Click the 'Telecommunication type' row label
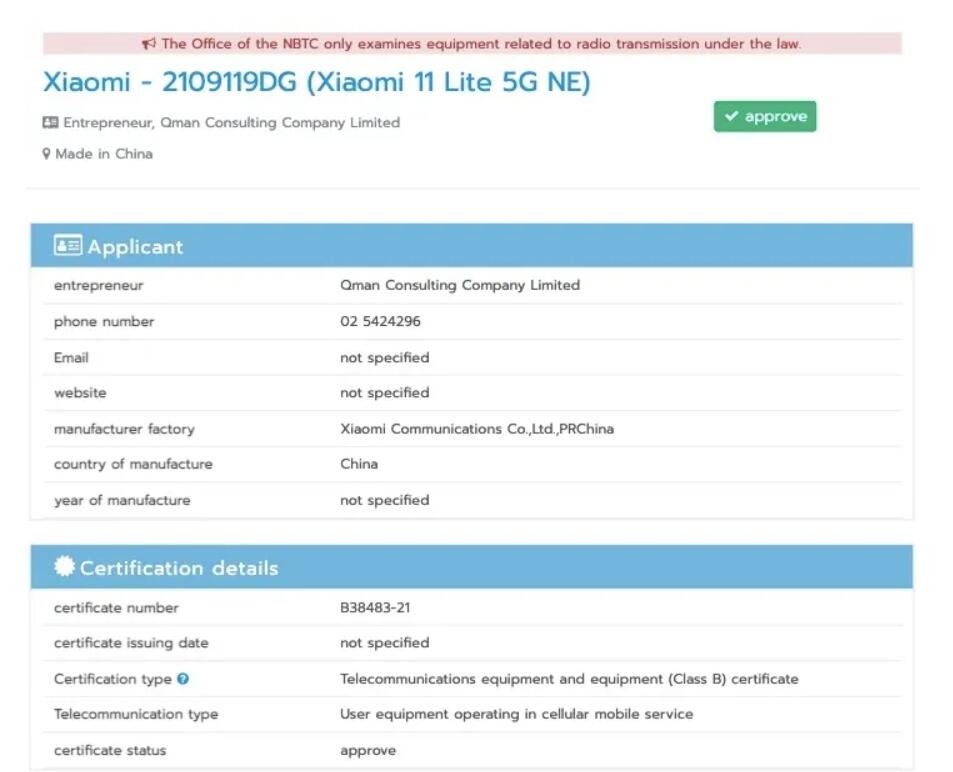Screen dimensions: 953x772 136,714
